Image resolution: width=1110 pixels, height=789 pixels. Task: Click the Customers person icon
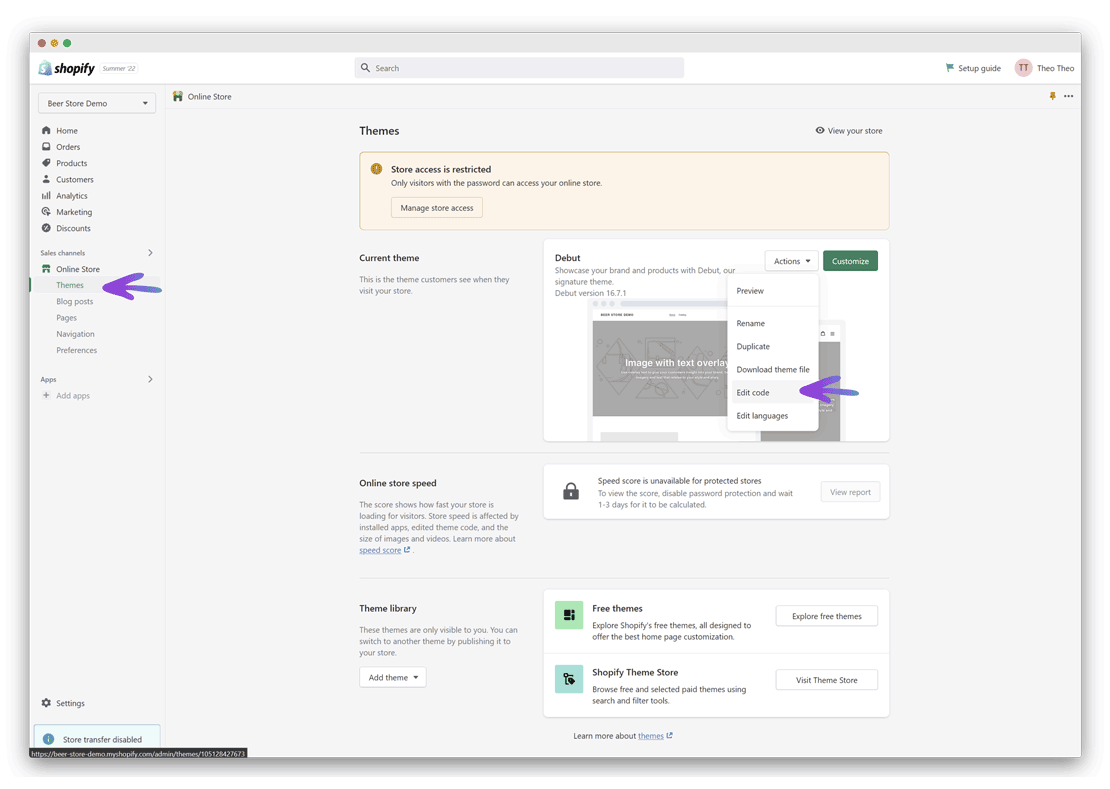46,179
